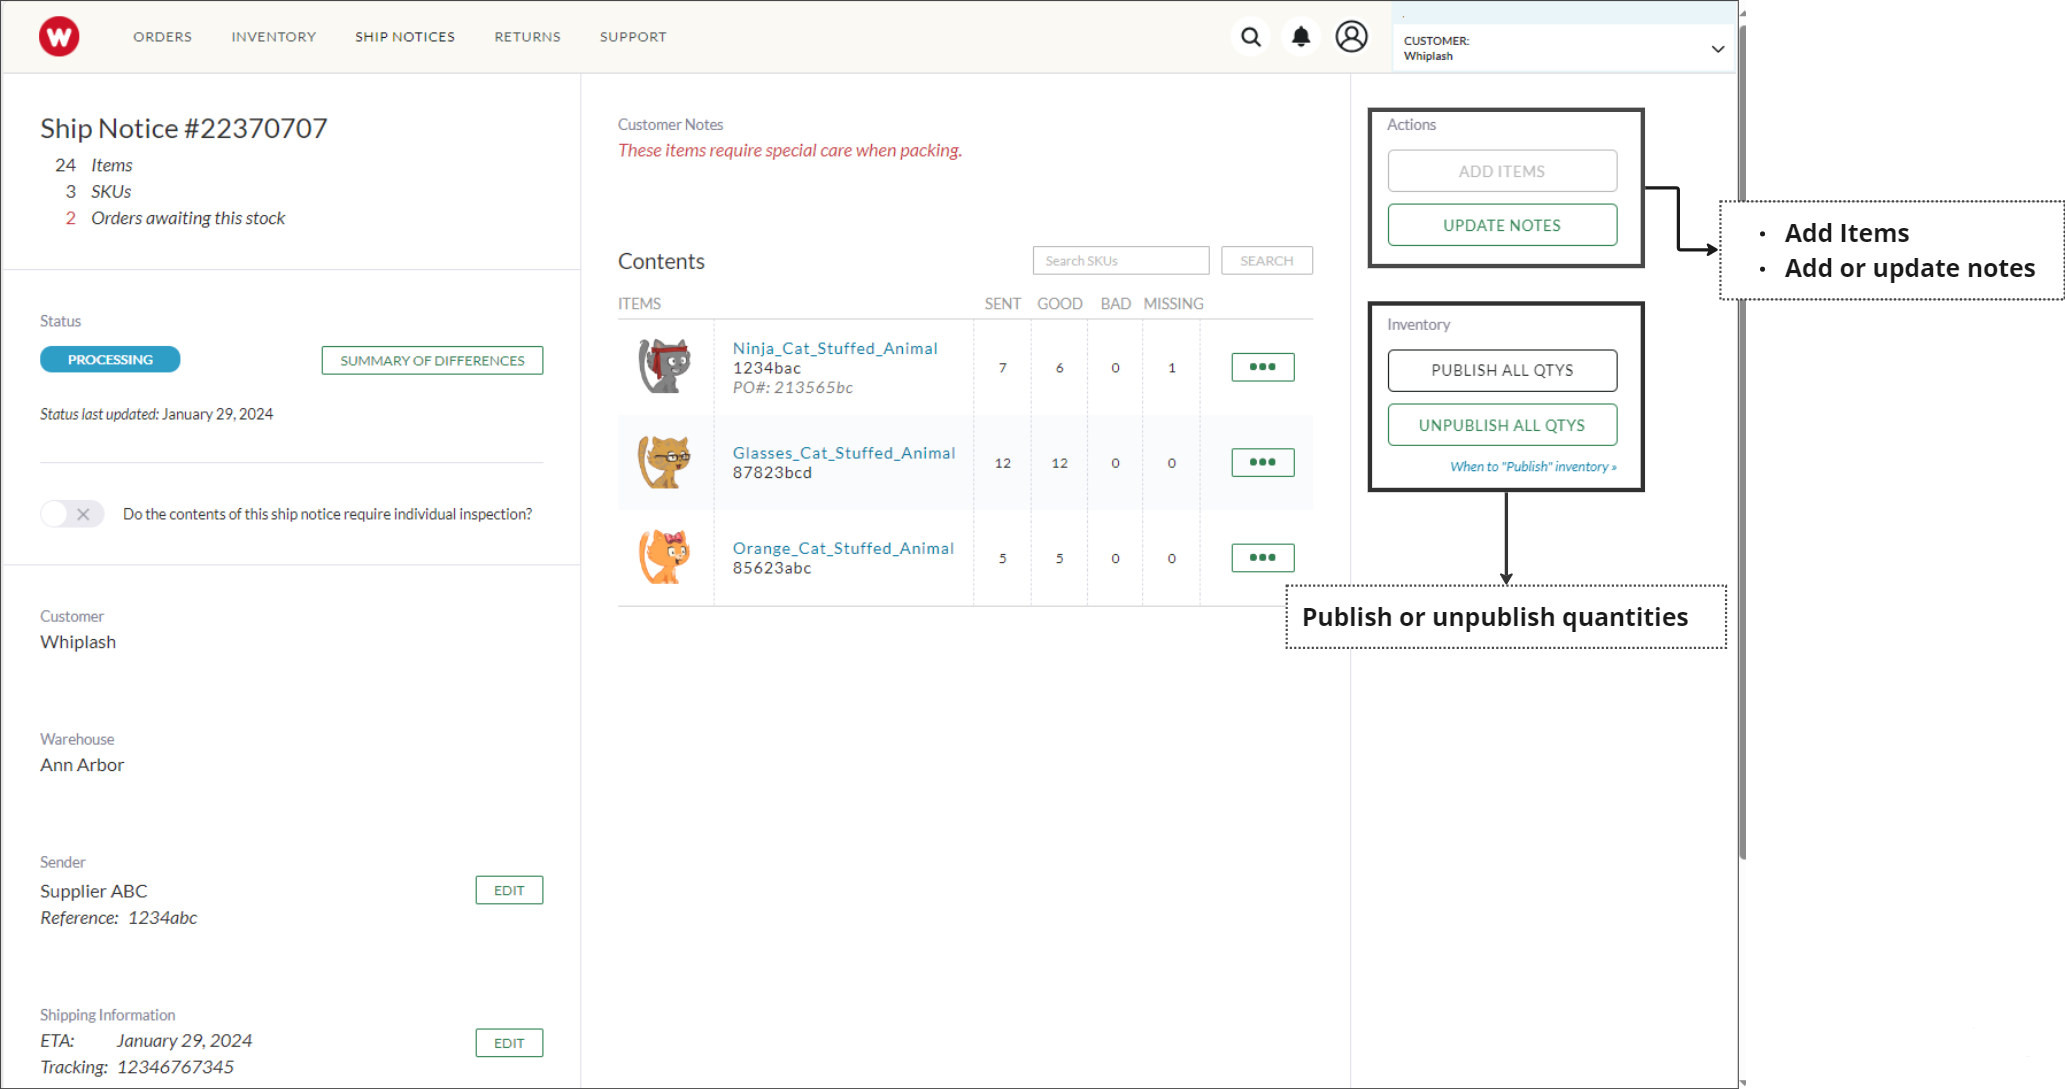Open options menu for Orange_Cat_Stuffed_Animal row
The width and height of the screenshot is (2065, 1089).
pos(1262,558)
